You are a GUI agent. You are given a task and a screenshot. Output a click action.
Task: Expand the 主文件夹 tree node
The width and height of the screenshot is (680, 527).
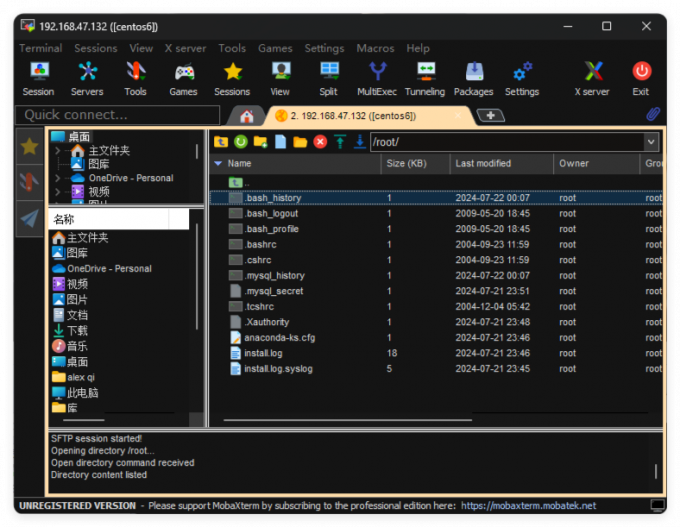(58, 151)
